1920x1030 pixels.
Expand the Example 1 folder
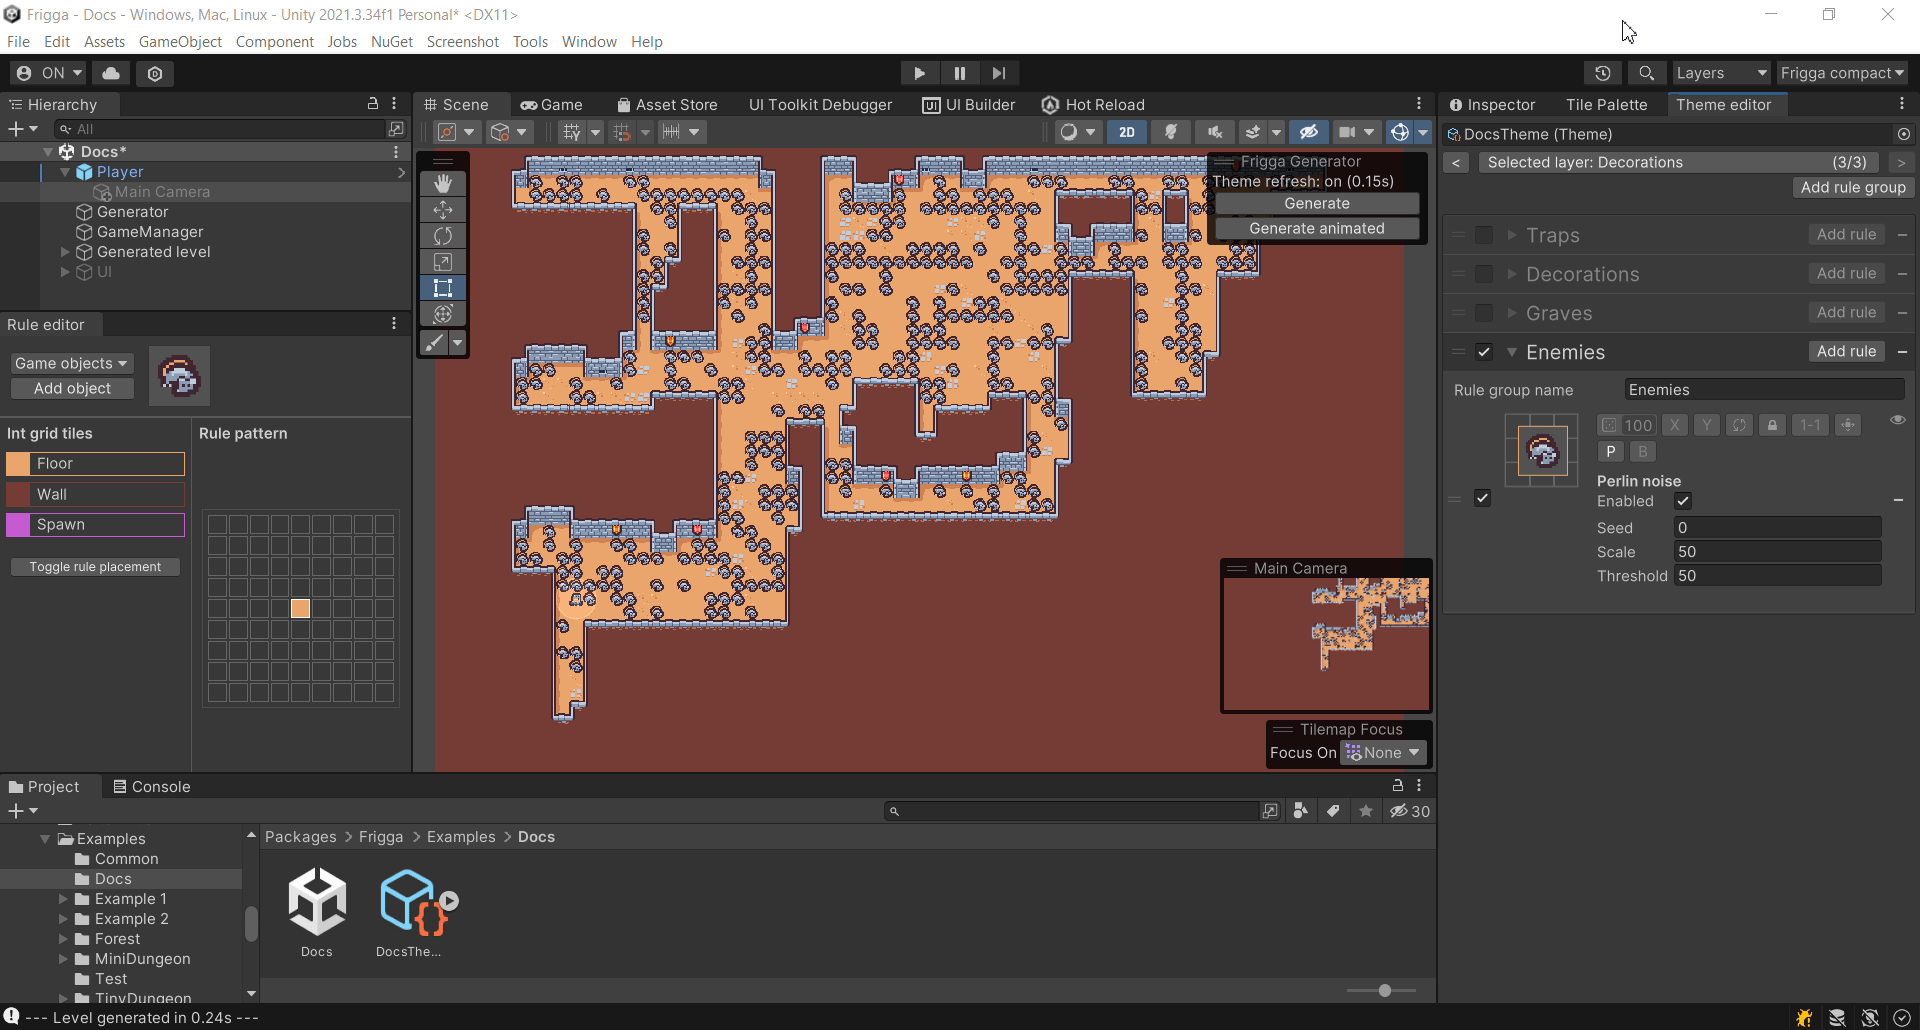(x=64, y=899)
